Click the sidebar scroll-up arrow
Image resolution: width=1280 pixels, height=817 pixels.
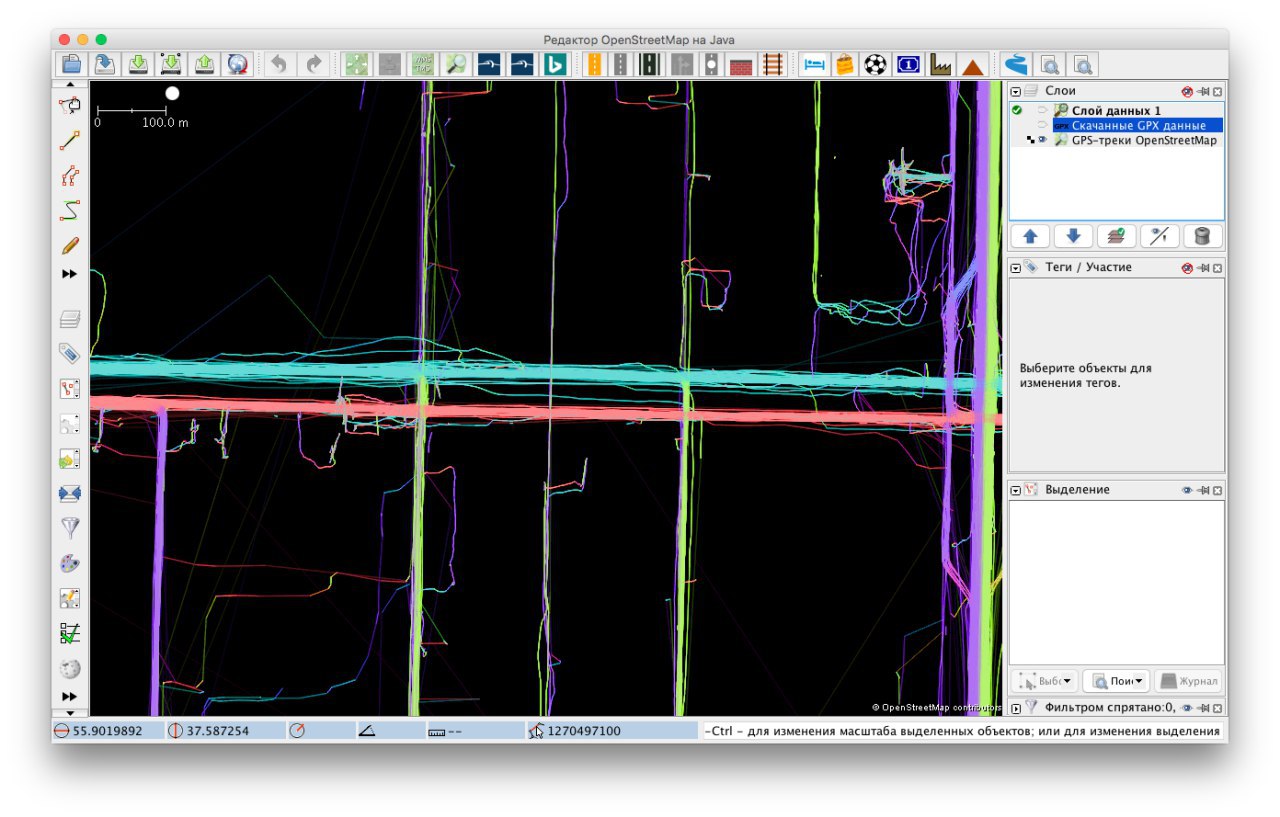point(70,85)
